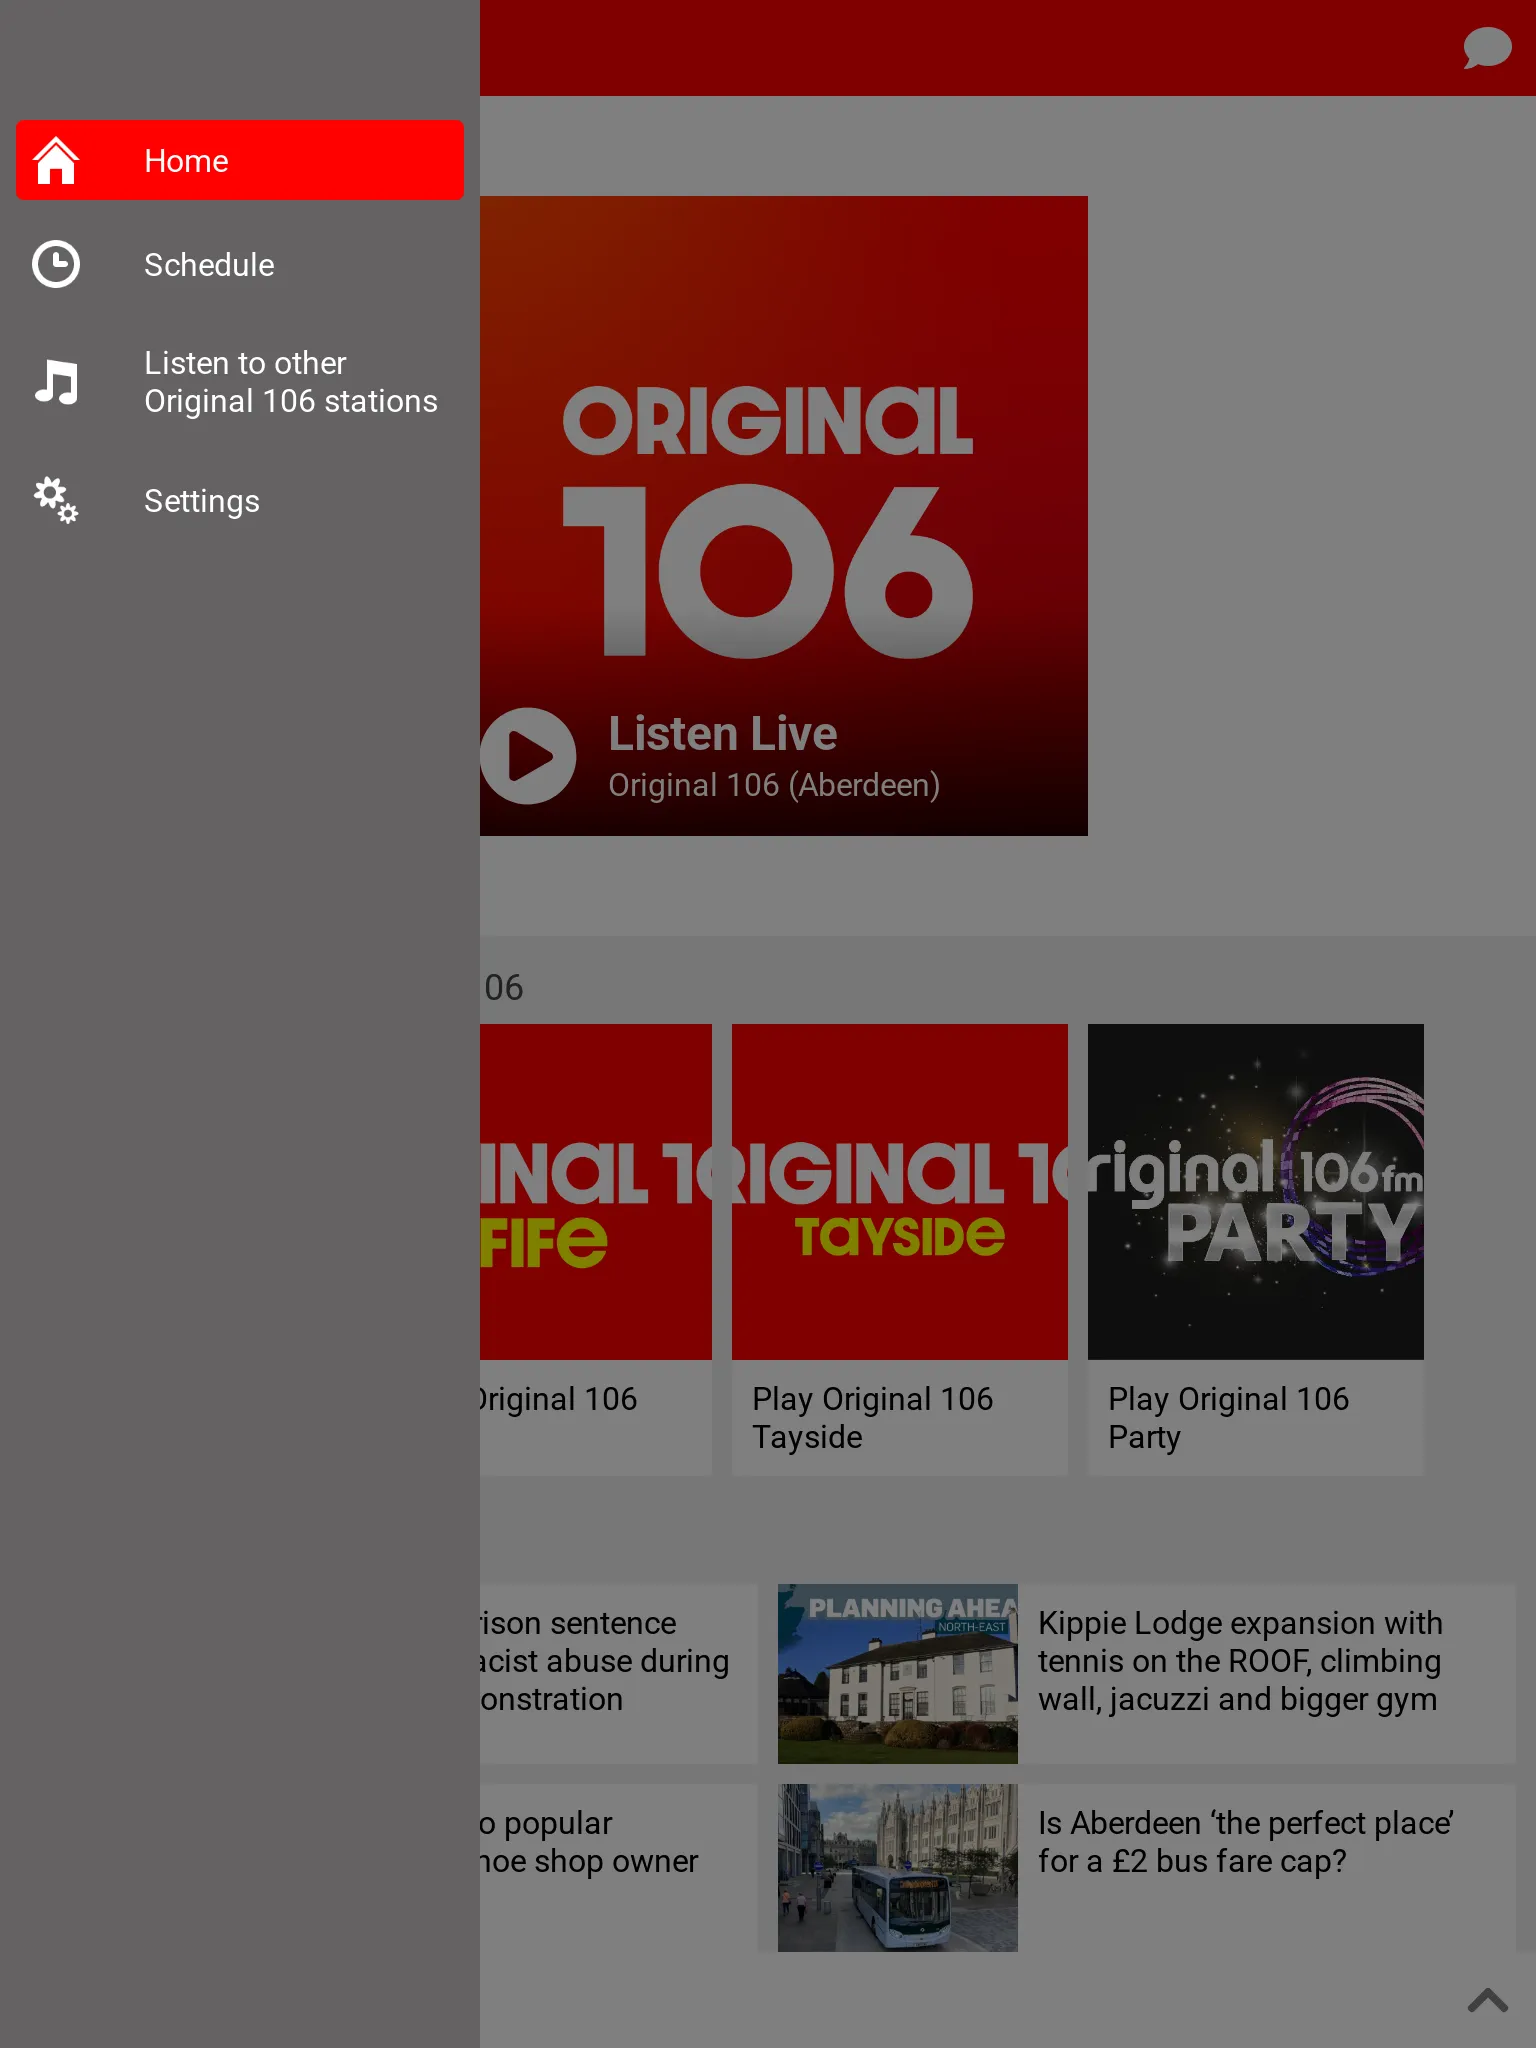Tap the scroll-to-top chevron arrow
The width and height of the screenshot is (1536, 2048).
[x=1488, y=2000]
